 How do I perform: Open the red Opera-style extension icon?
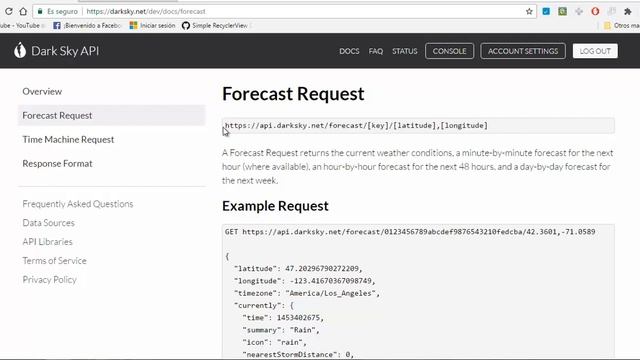(595, 11)
